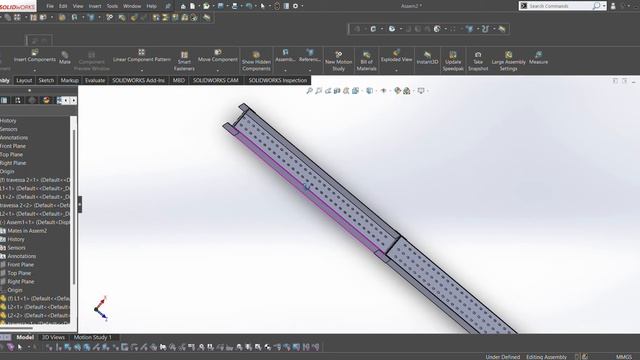Click the Display Style cube icon
Screen dimensions: 640x360
pyautogui.click(x=369, y=91)
